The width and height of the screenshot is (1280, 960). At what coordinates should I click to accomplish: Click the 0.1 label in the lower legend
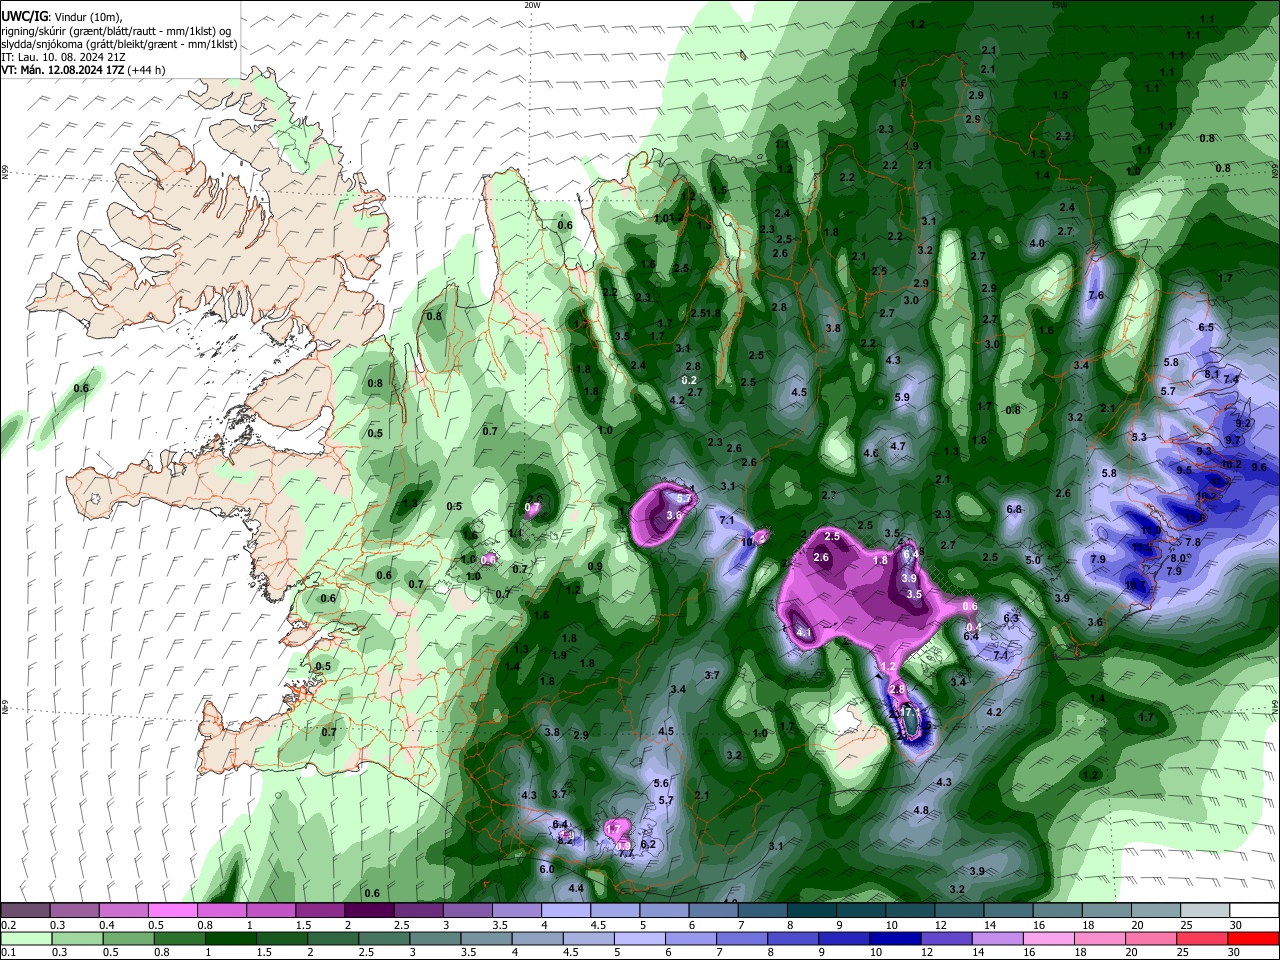(x=8, y=952)
